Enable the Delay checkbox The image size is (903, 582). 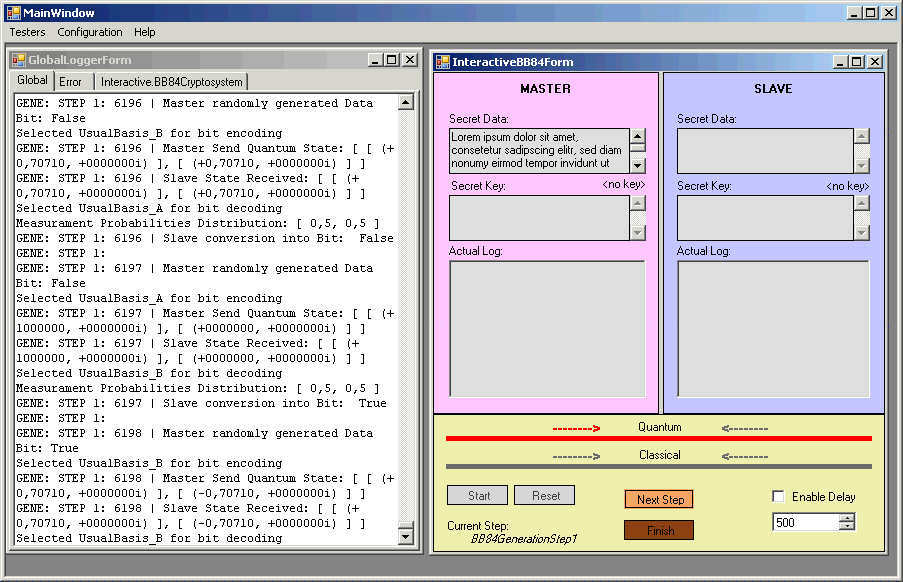pos(779,497)
